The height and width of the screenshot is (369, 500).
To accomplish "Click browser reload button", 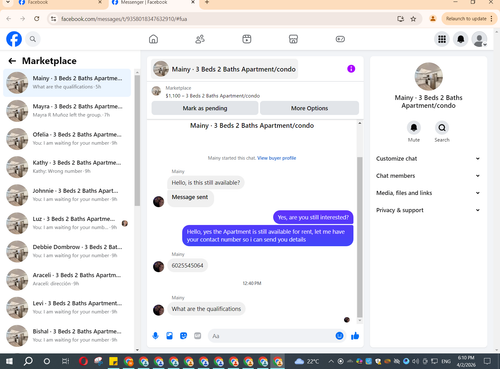I will (x=37, y=19).
